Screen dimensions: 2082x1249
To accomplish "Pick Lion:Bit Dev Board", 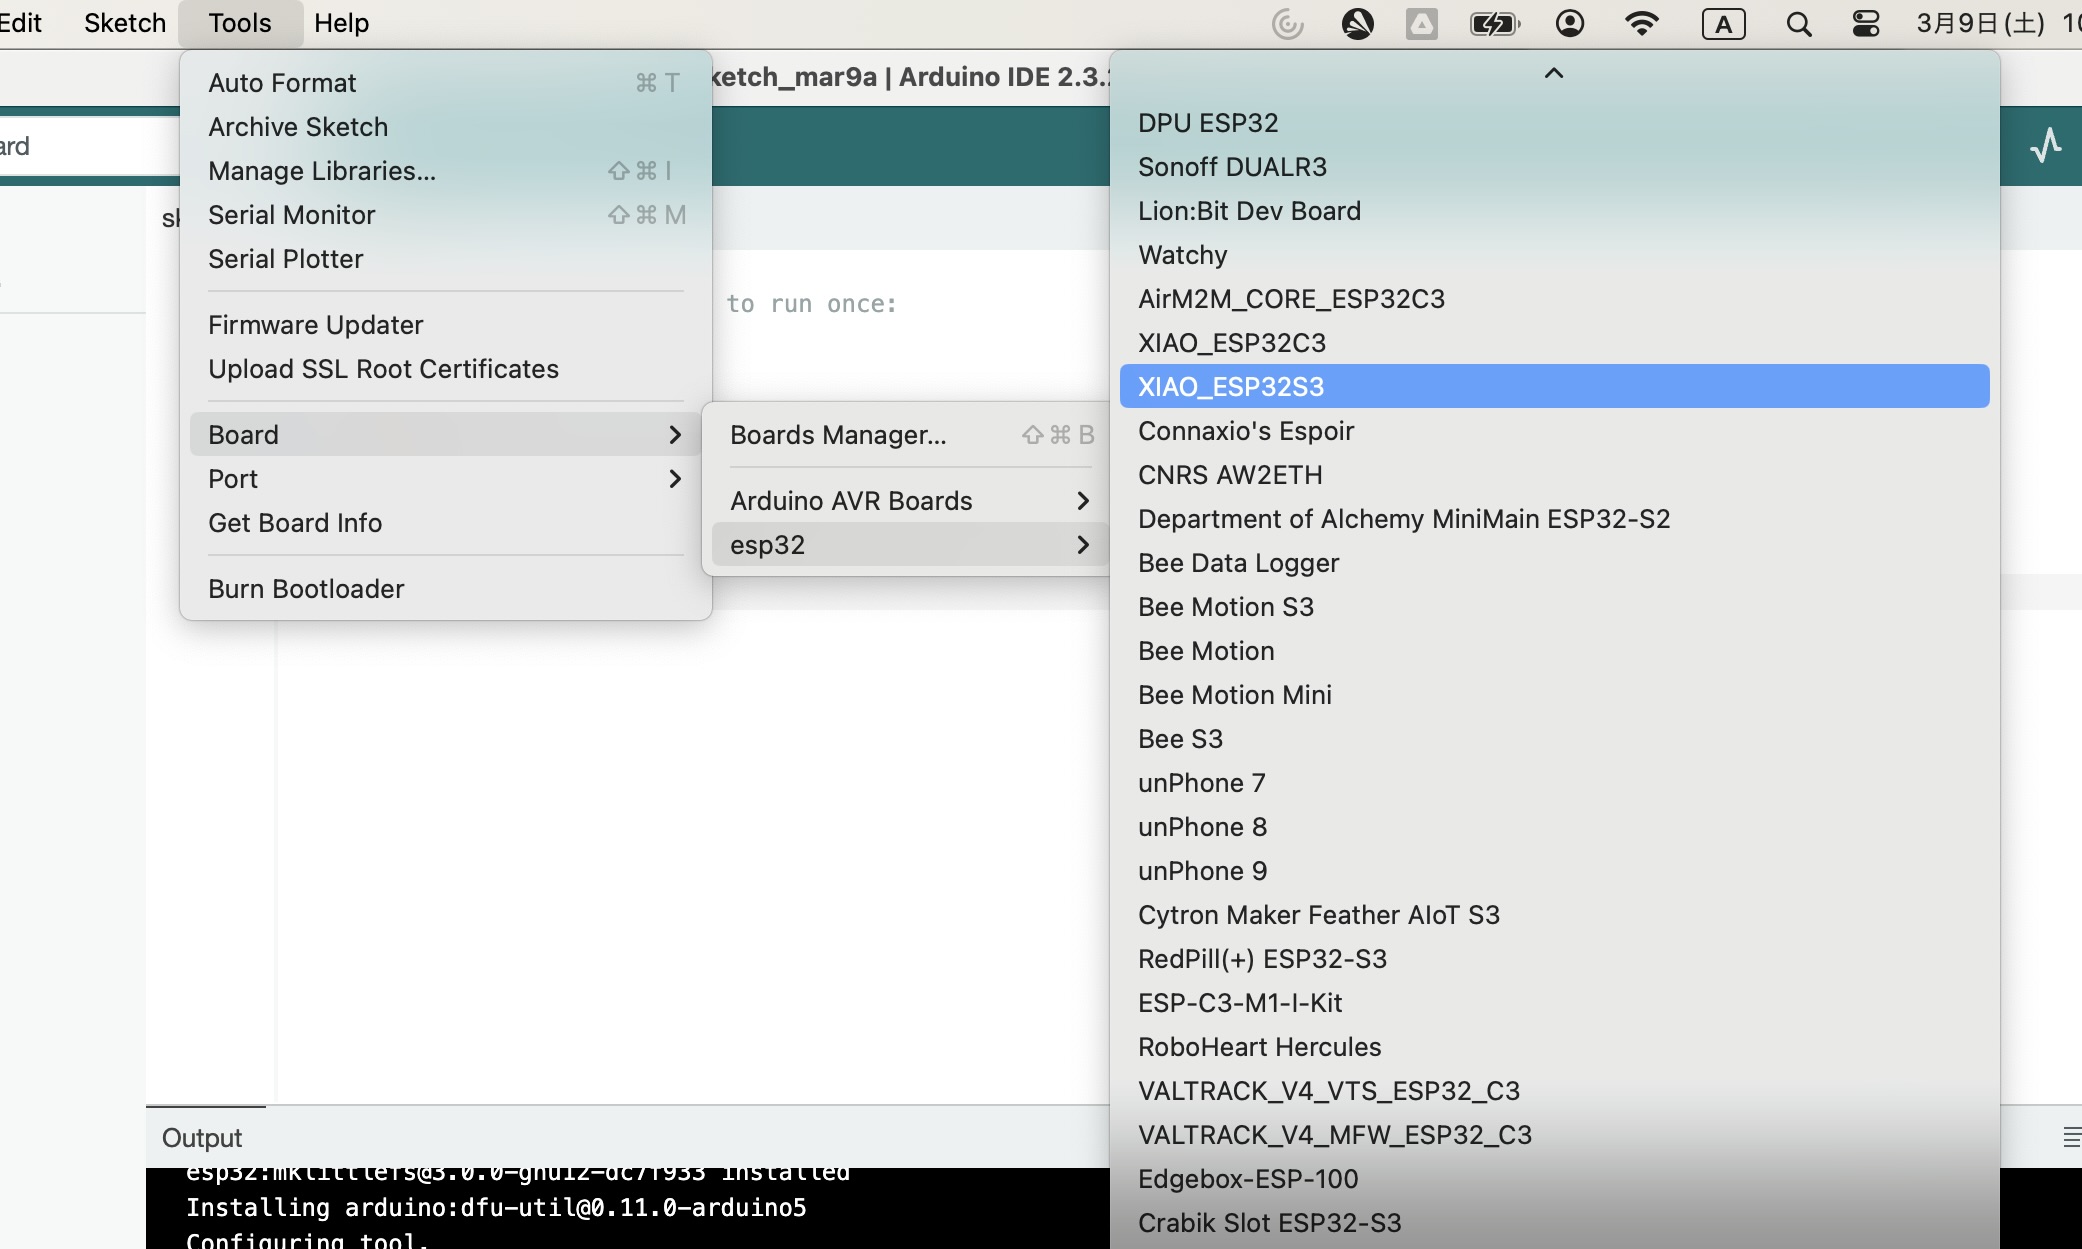I will pyautogui.click(x=1554, y=210).
